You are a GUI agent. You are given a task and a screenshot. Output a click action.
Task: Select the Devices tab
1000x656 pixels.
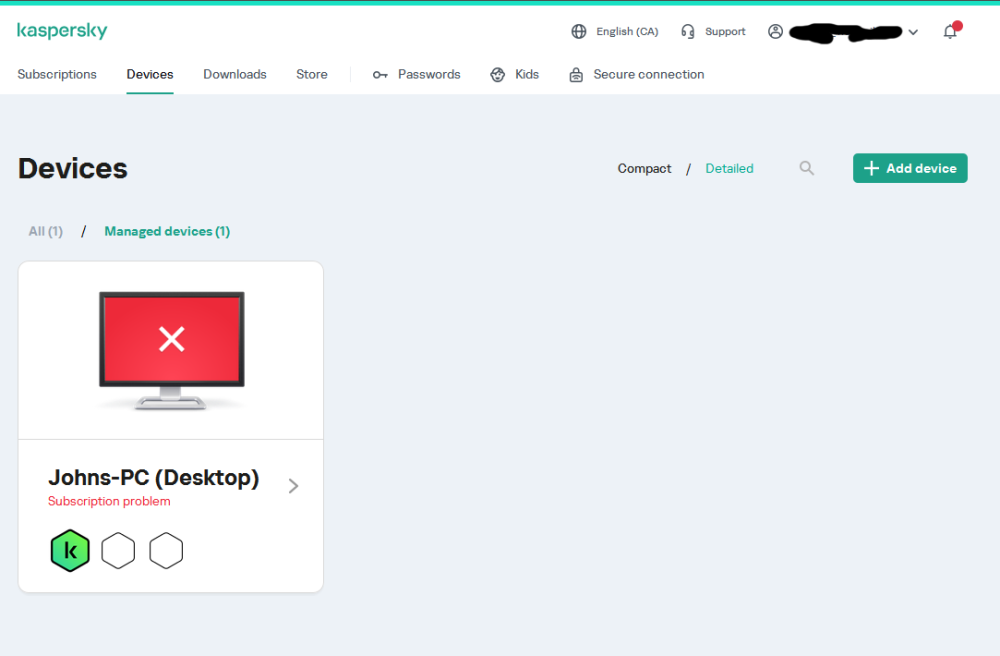[150, 74]
